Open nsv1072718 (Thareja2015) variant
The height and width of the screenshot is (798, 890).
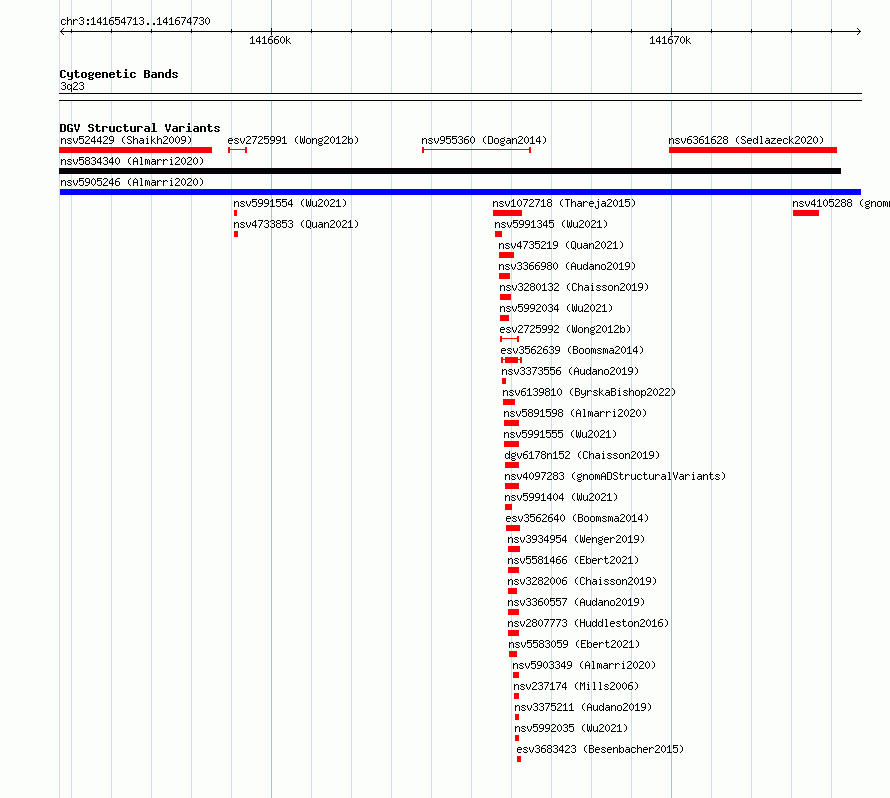pyautogui.click(x=564, y=203)
